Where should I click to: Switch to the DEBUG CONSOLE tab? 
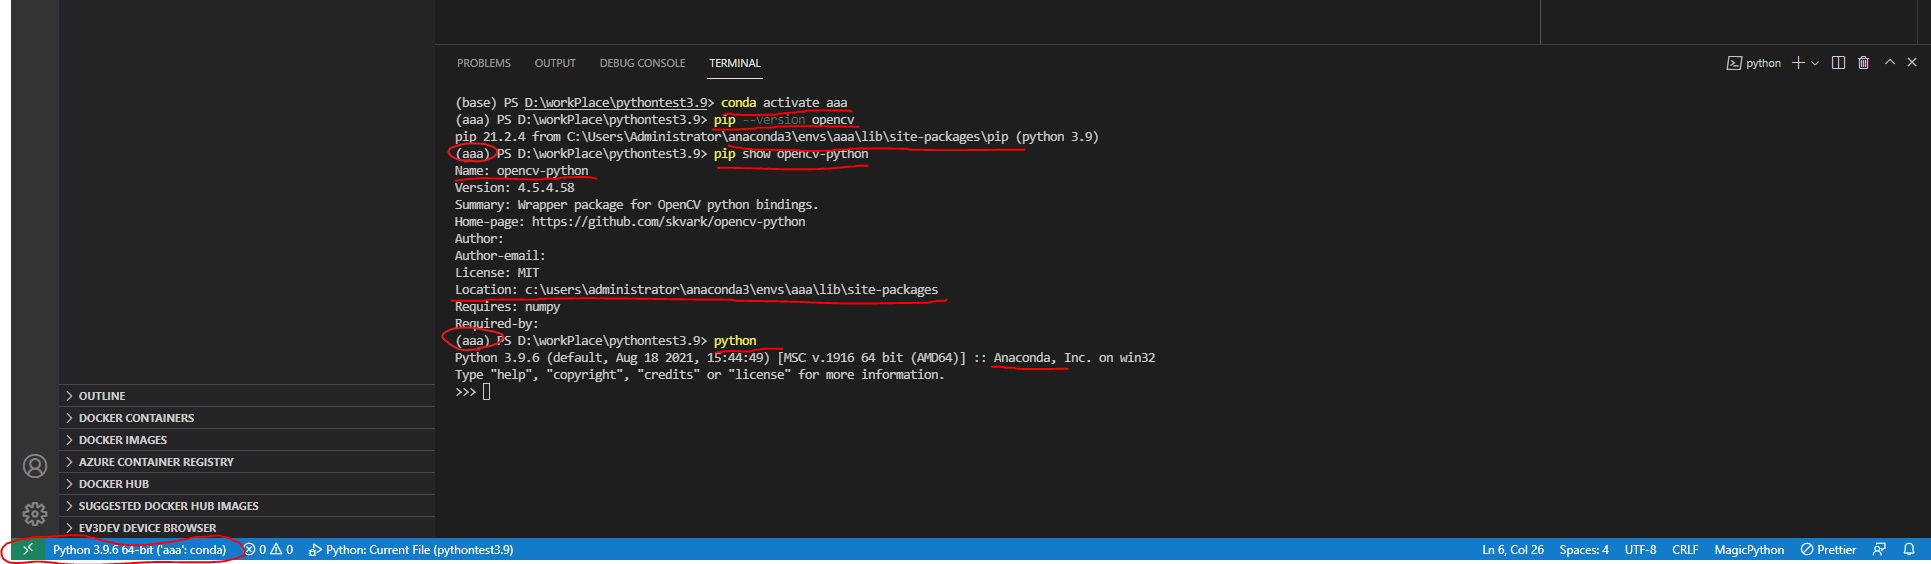642,63
